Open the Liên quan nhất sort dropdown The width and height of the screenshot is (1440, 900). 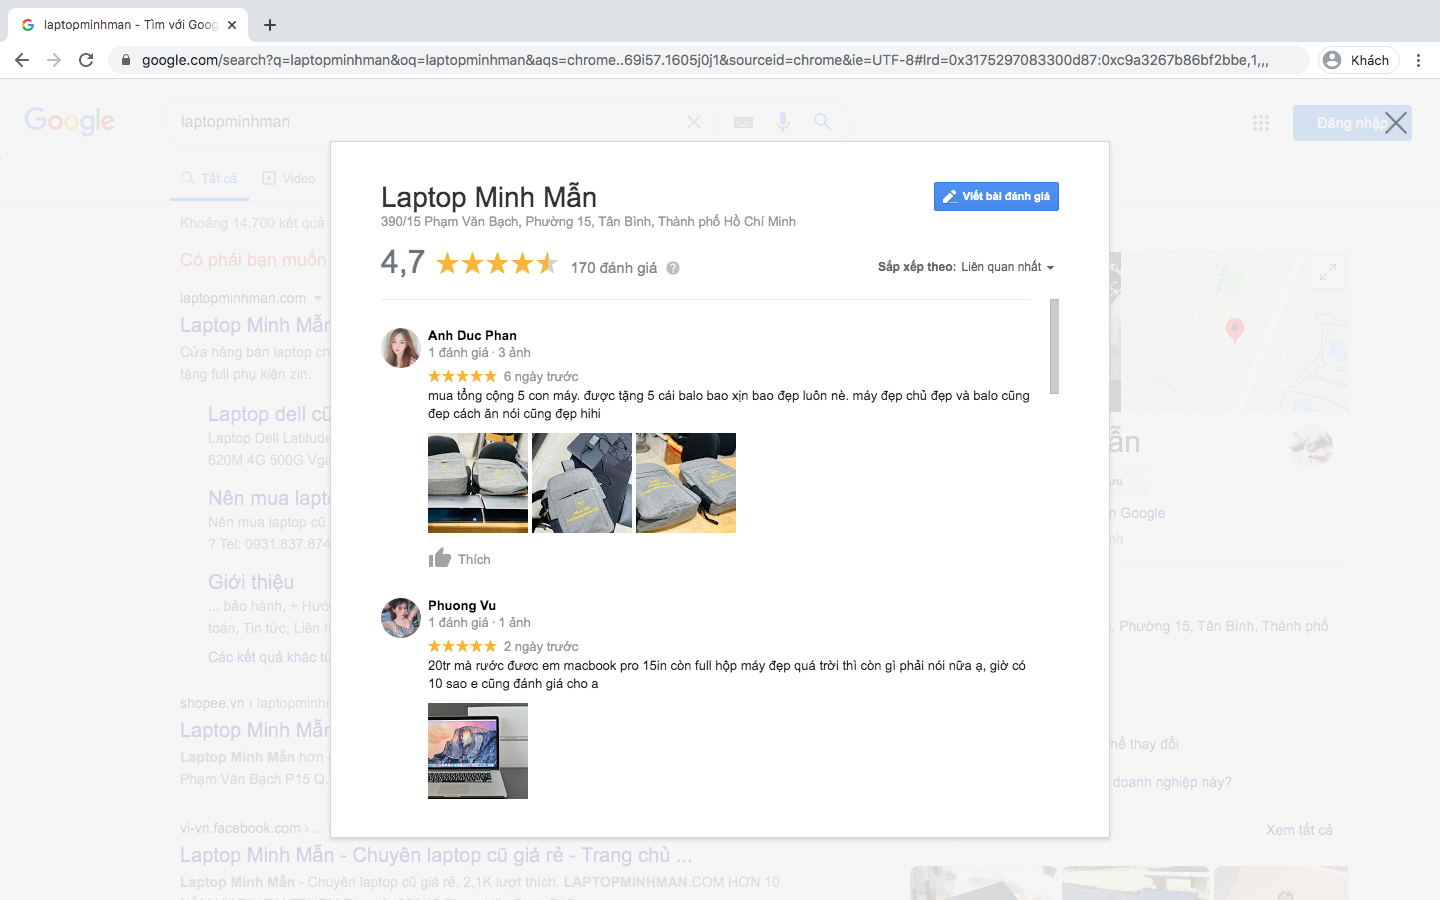coord(1007,267)
